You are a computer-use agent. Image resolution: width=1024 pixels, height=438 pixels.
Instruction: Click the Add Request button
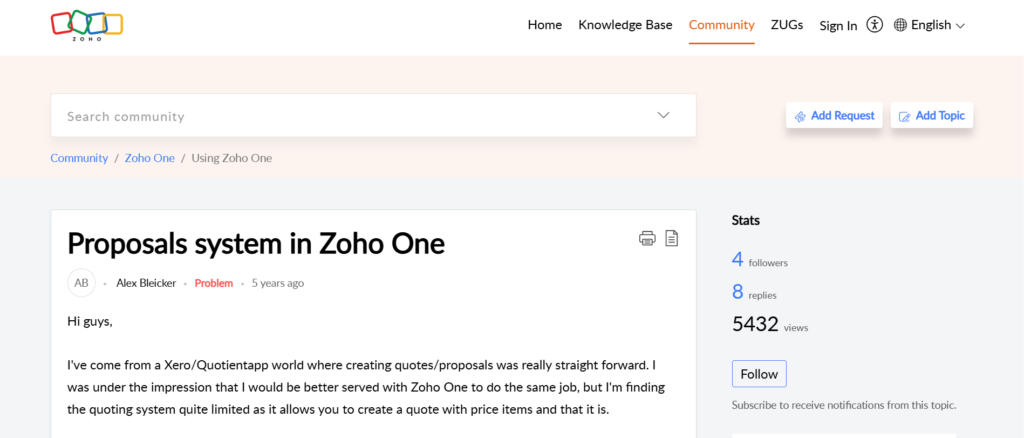point(834,116)
